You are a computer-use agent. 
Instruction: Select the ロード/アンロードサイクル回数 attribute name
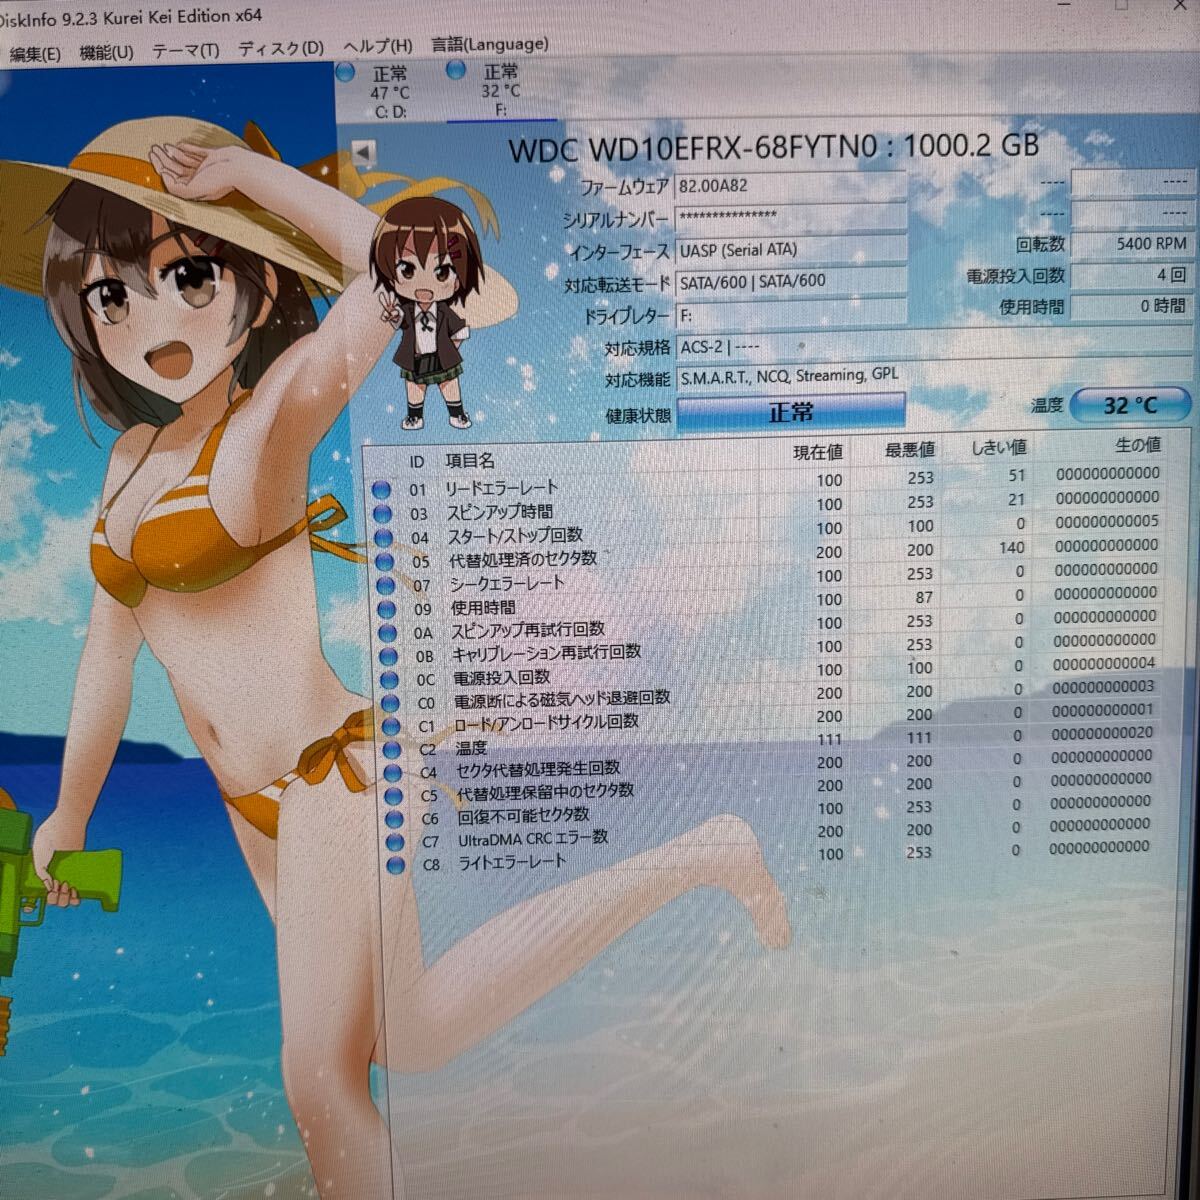[546, 722]
